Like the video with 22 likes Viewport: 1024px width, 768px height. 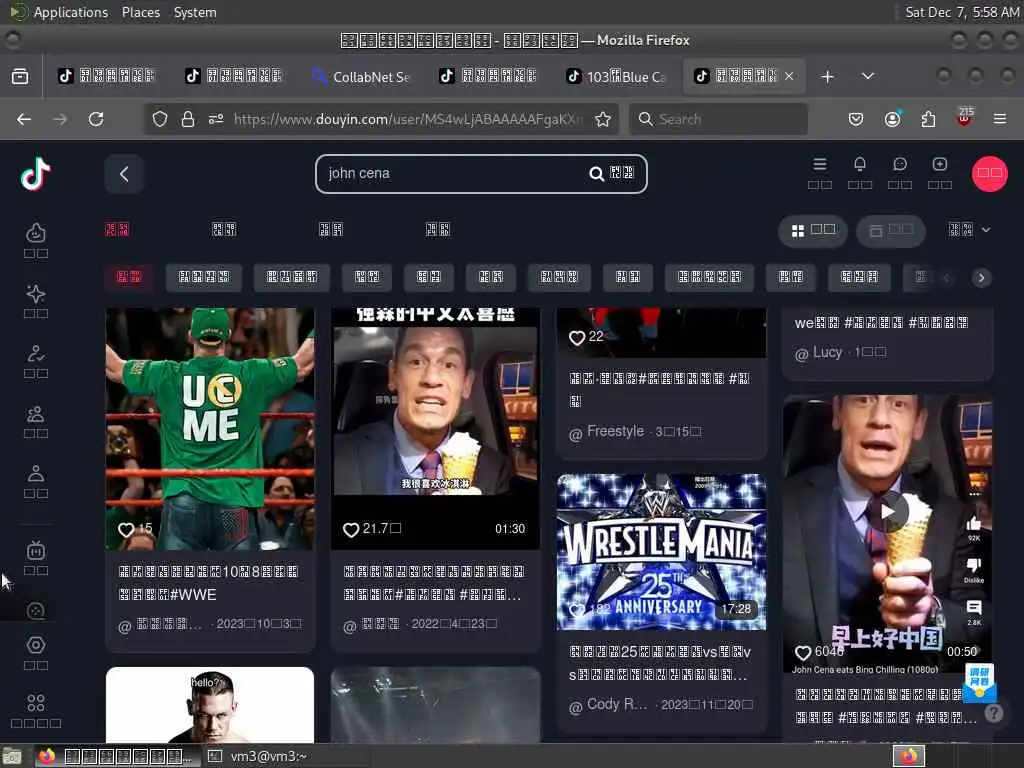click(x=577, y=338)
